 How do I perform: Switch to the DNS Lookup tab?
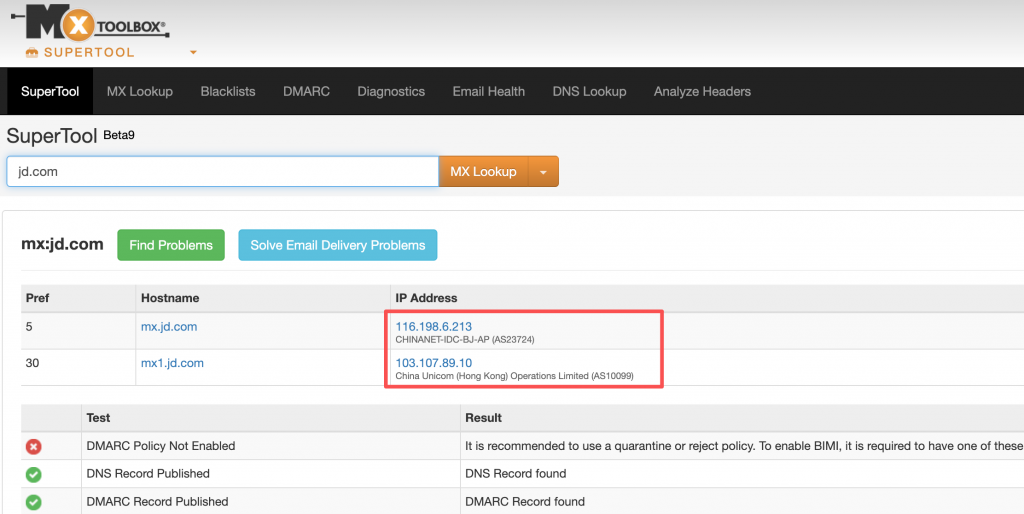click(589, 91)
